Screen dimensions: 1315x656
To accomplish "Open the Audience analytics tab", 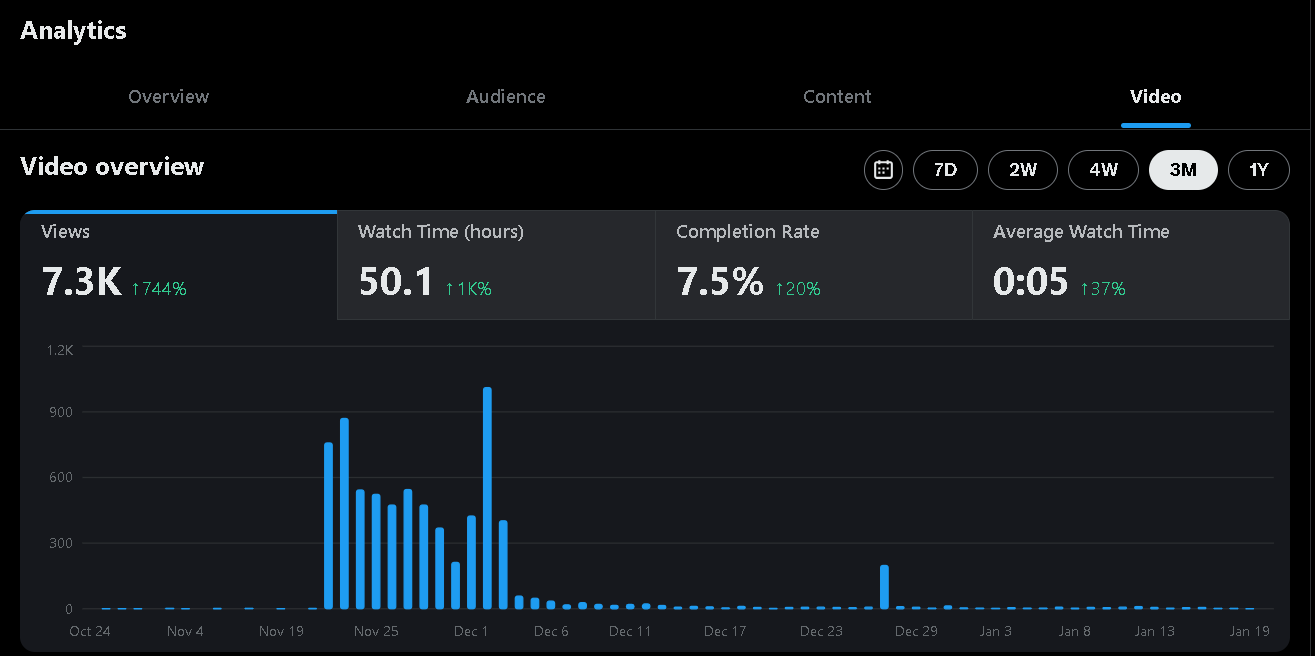I will pyautogui.click(x=505, y=96).
